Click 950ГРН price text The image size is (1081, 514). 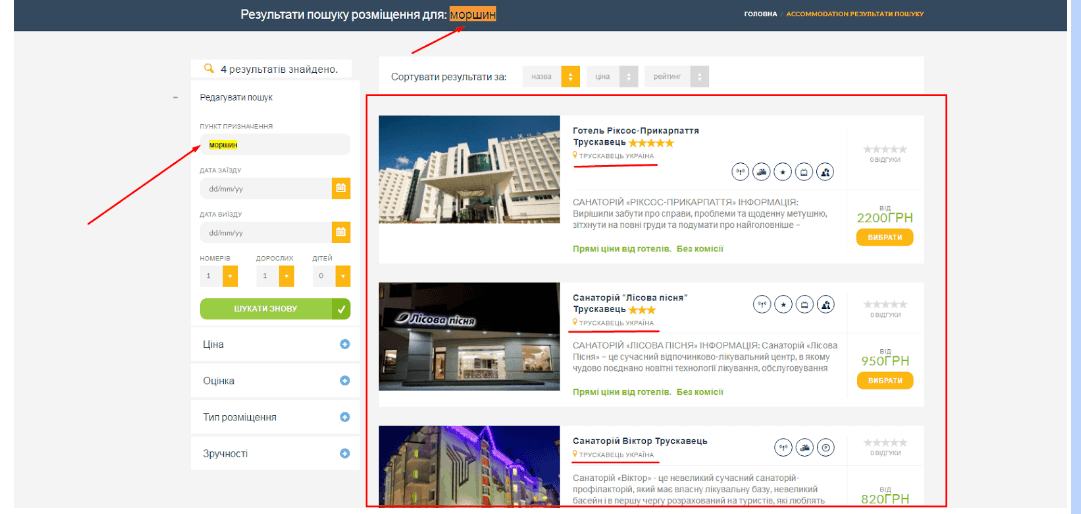click(885, 361)
